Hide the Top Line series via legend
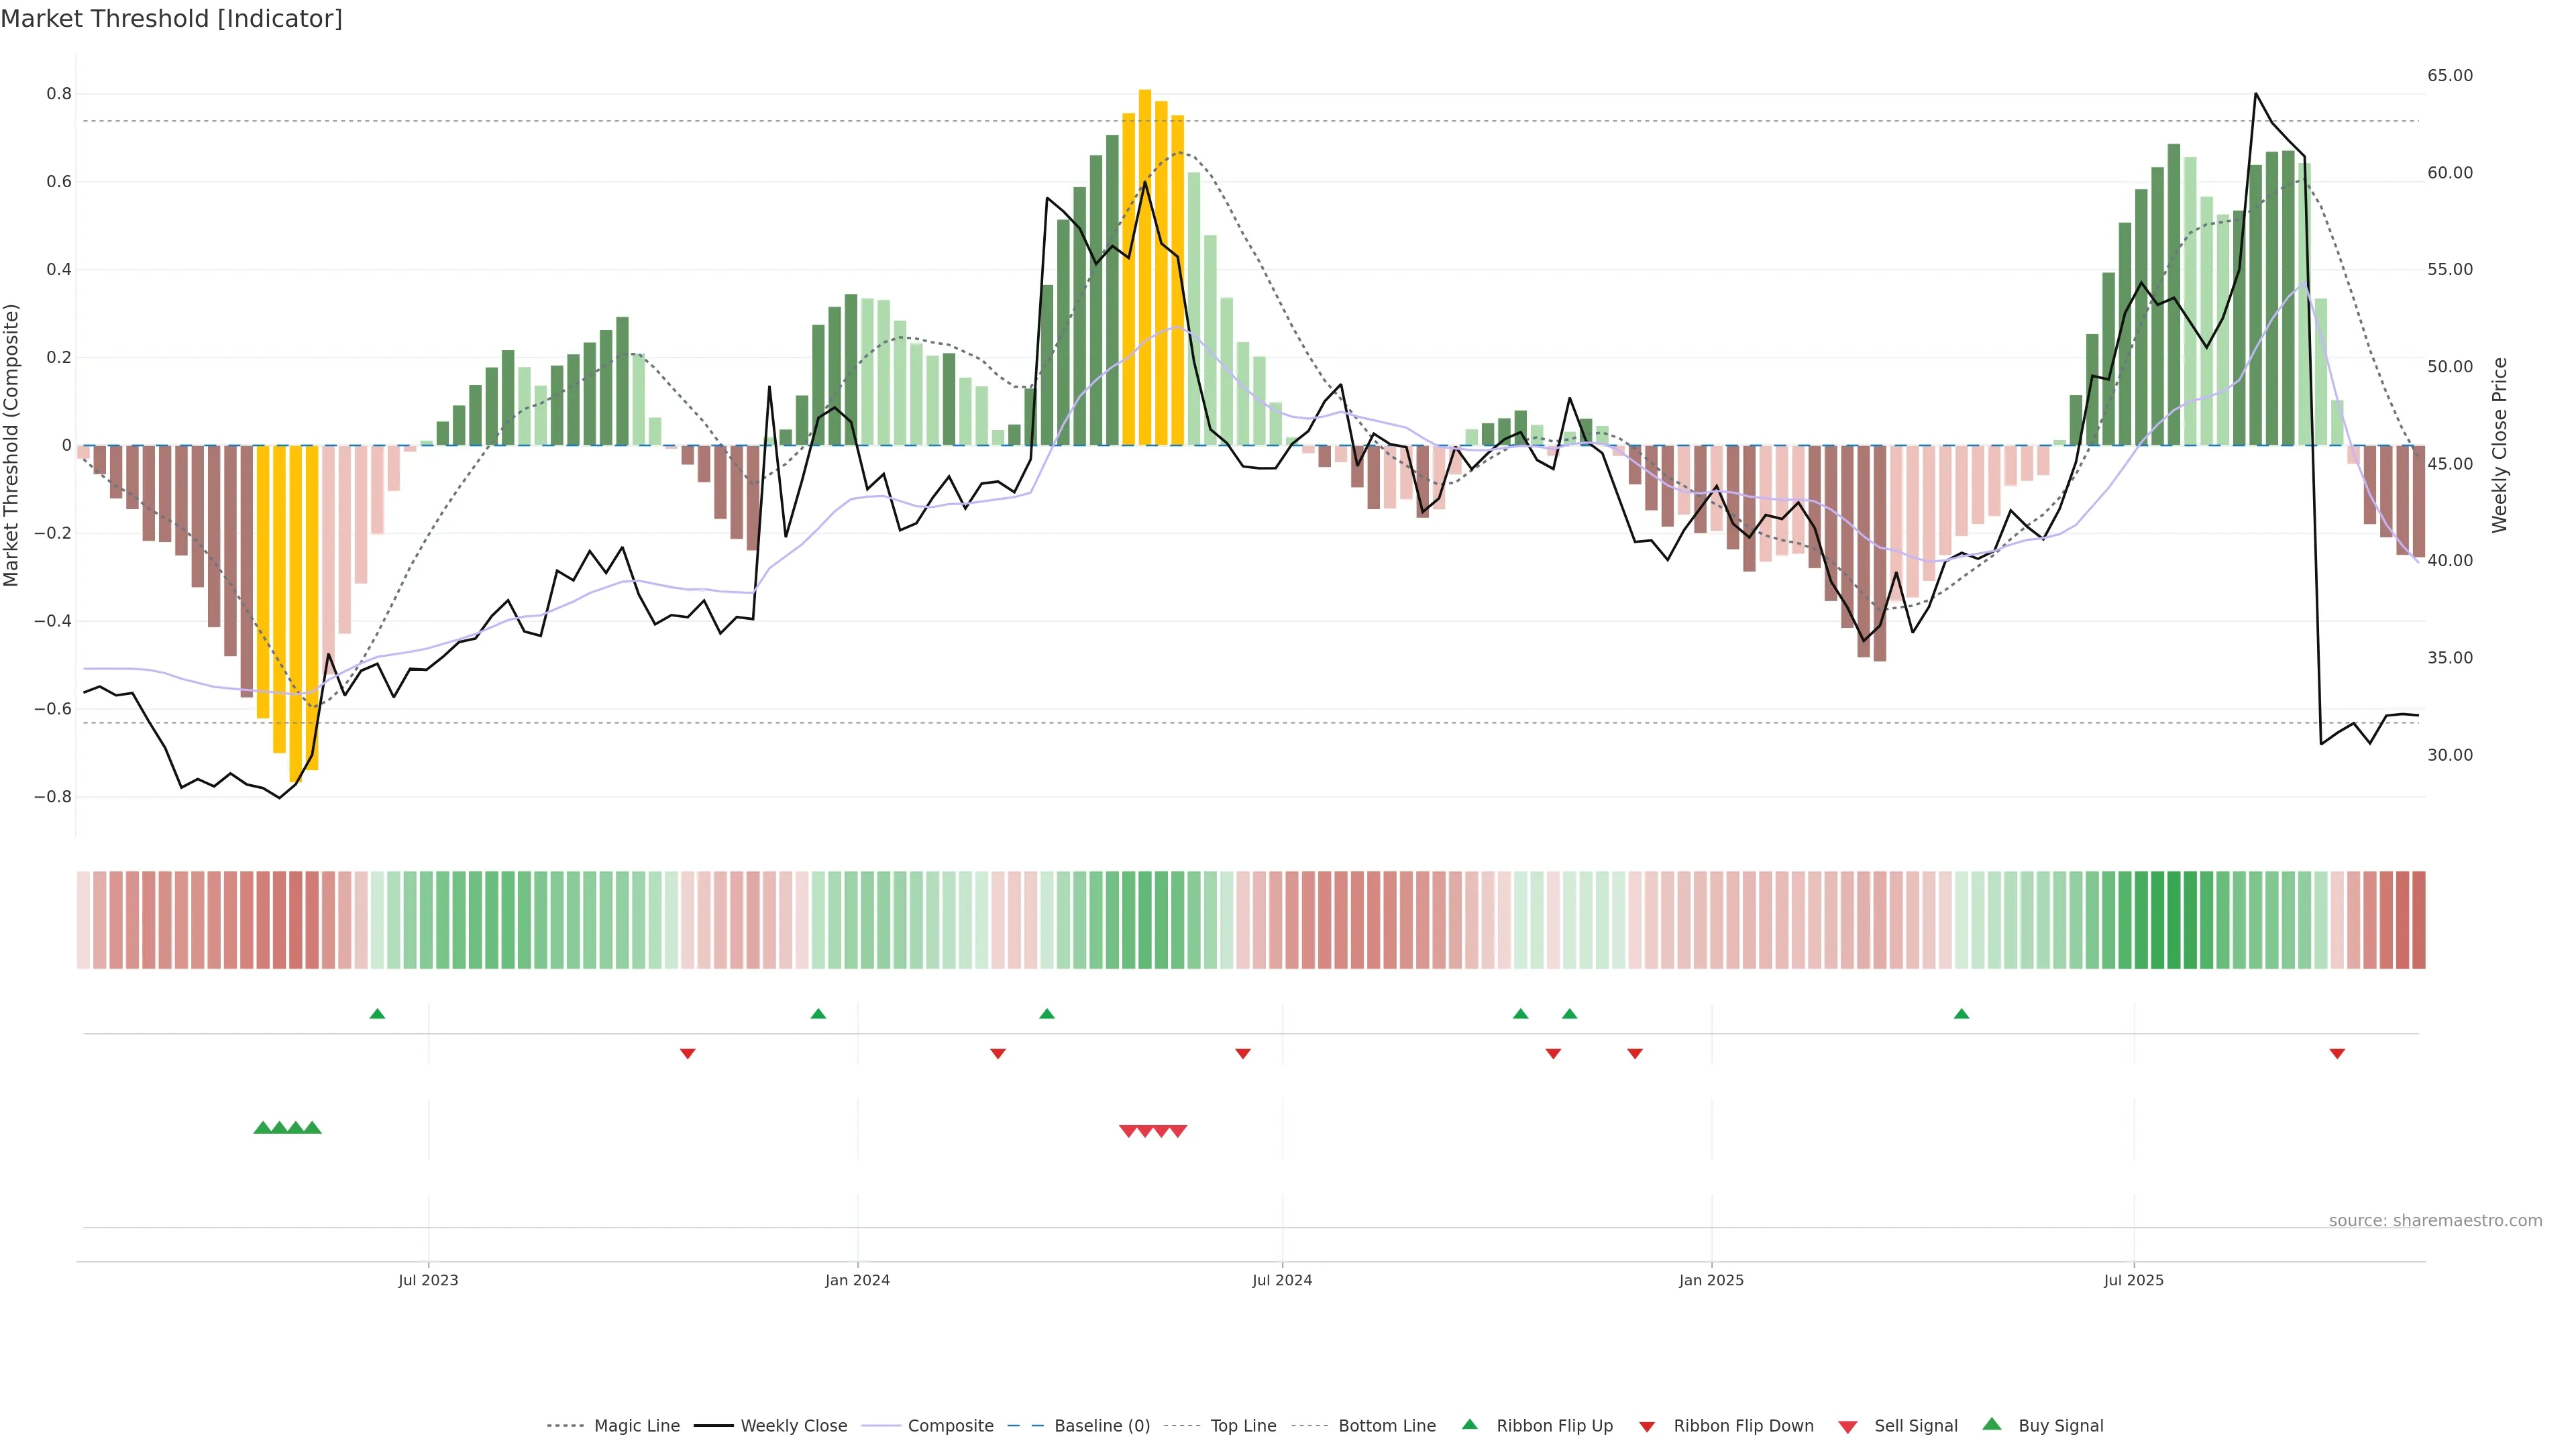 (x=1243, y=1426)
